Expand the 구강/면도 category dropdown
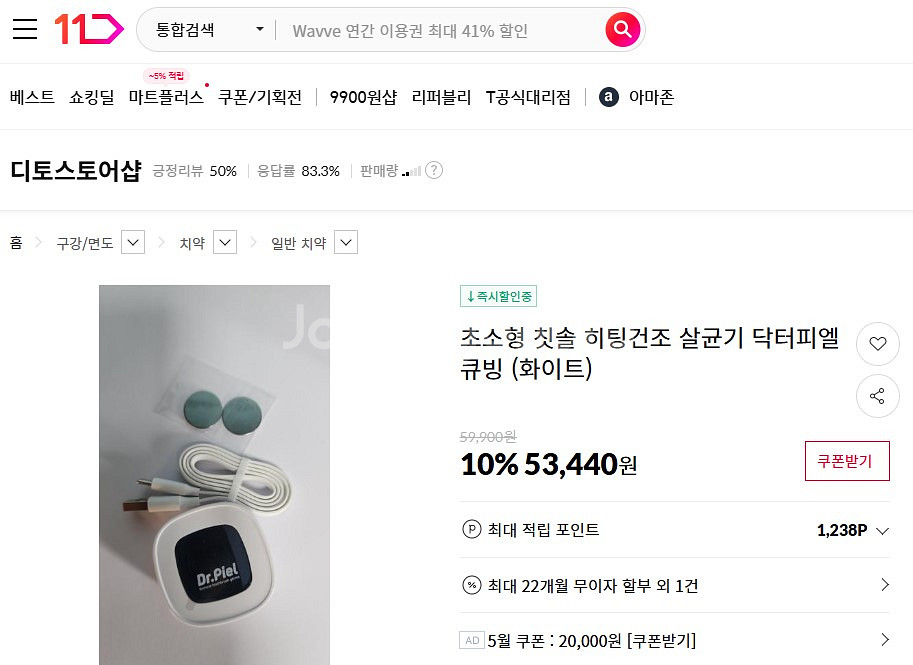The image size is (913, 665). [131, 242]
